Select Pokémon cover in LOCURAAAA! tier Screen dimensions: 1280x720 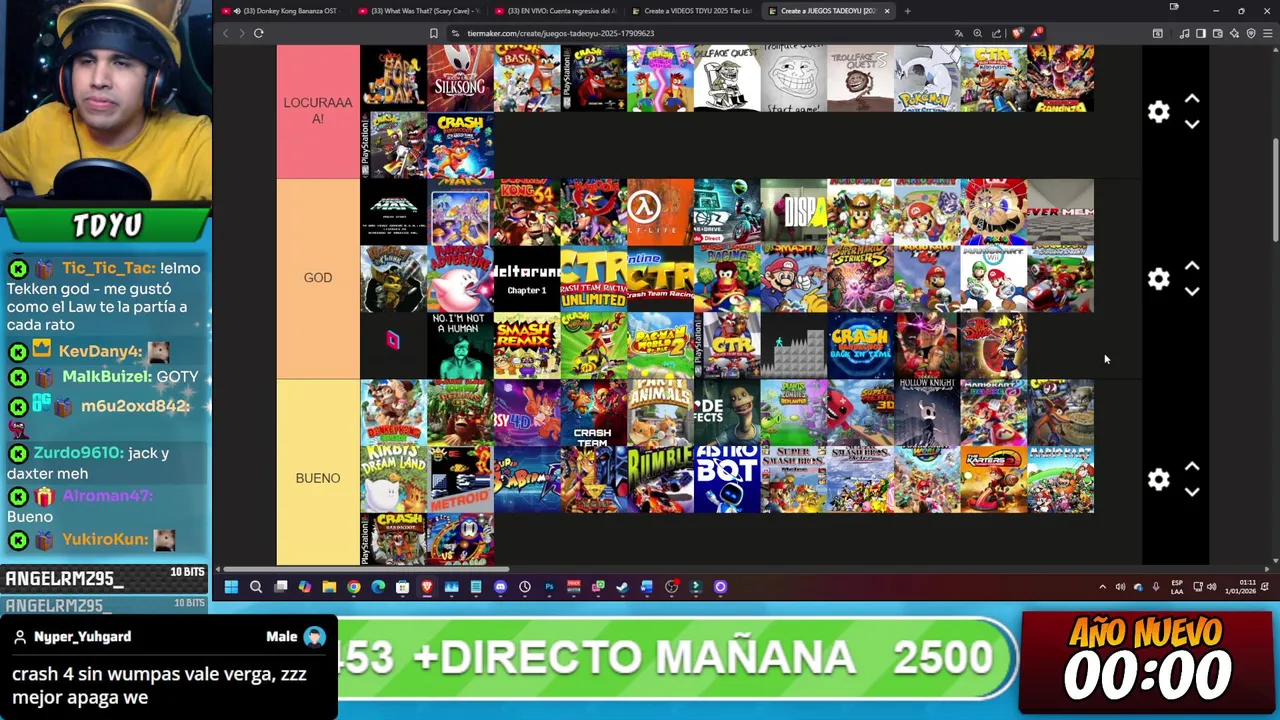click(927, 78)
